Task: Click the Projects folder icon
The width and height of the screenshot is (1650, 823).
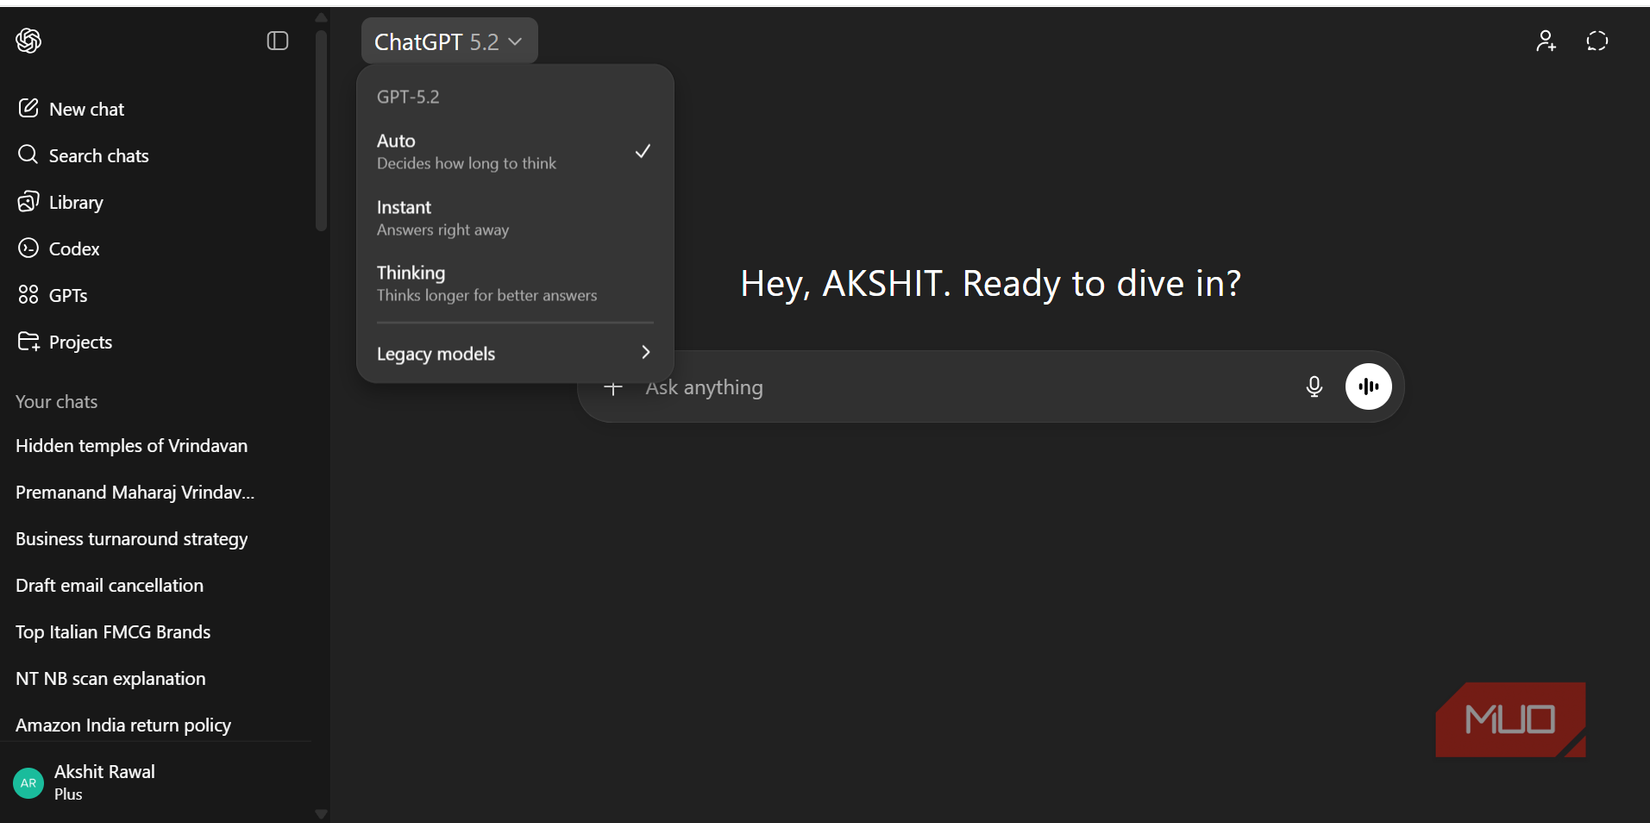Action: (x=28, y=342)
